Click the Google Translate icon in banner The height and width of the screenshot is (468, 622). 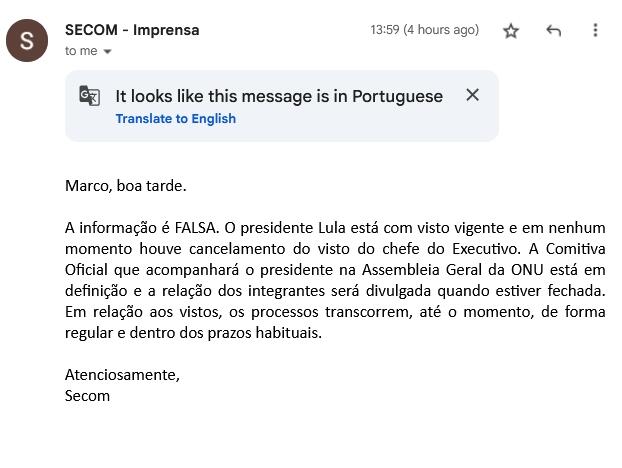[x=89, y=96]
